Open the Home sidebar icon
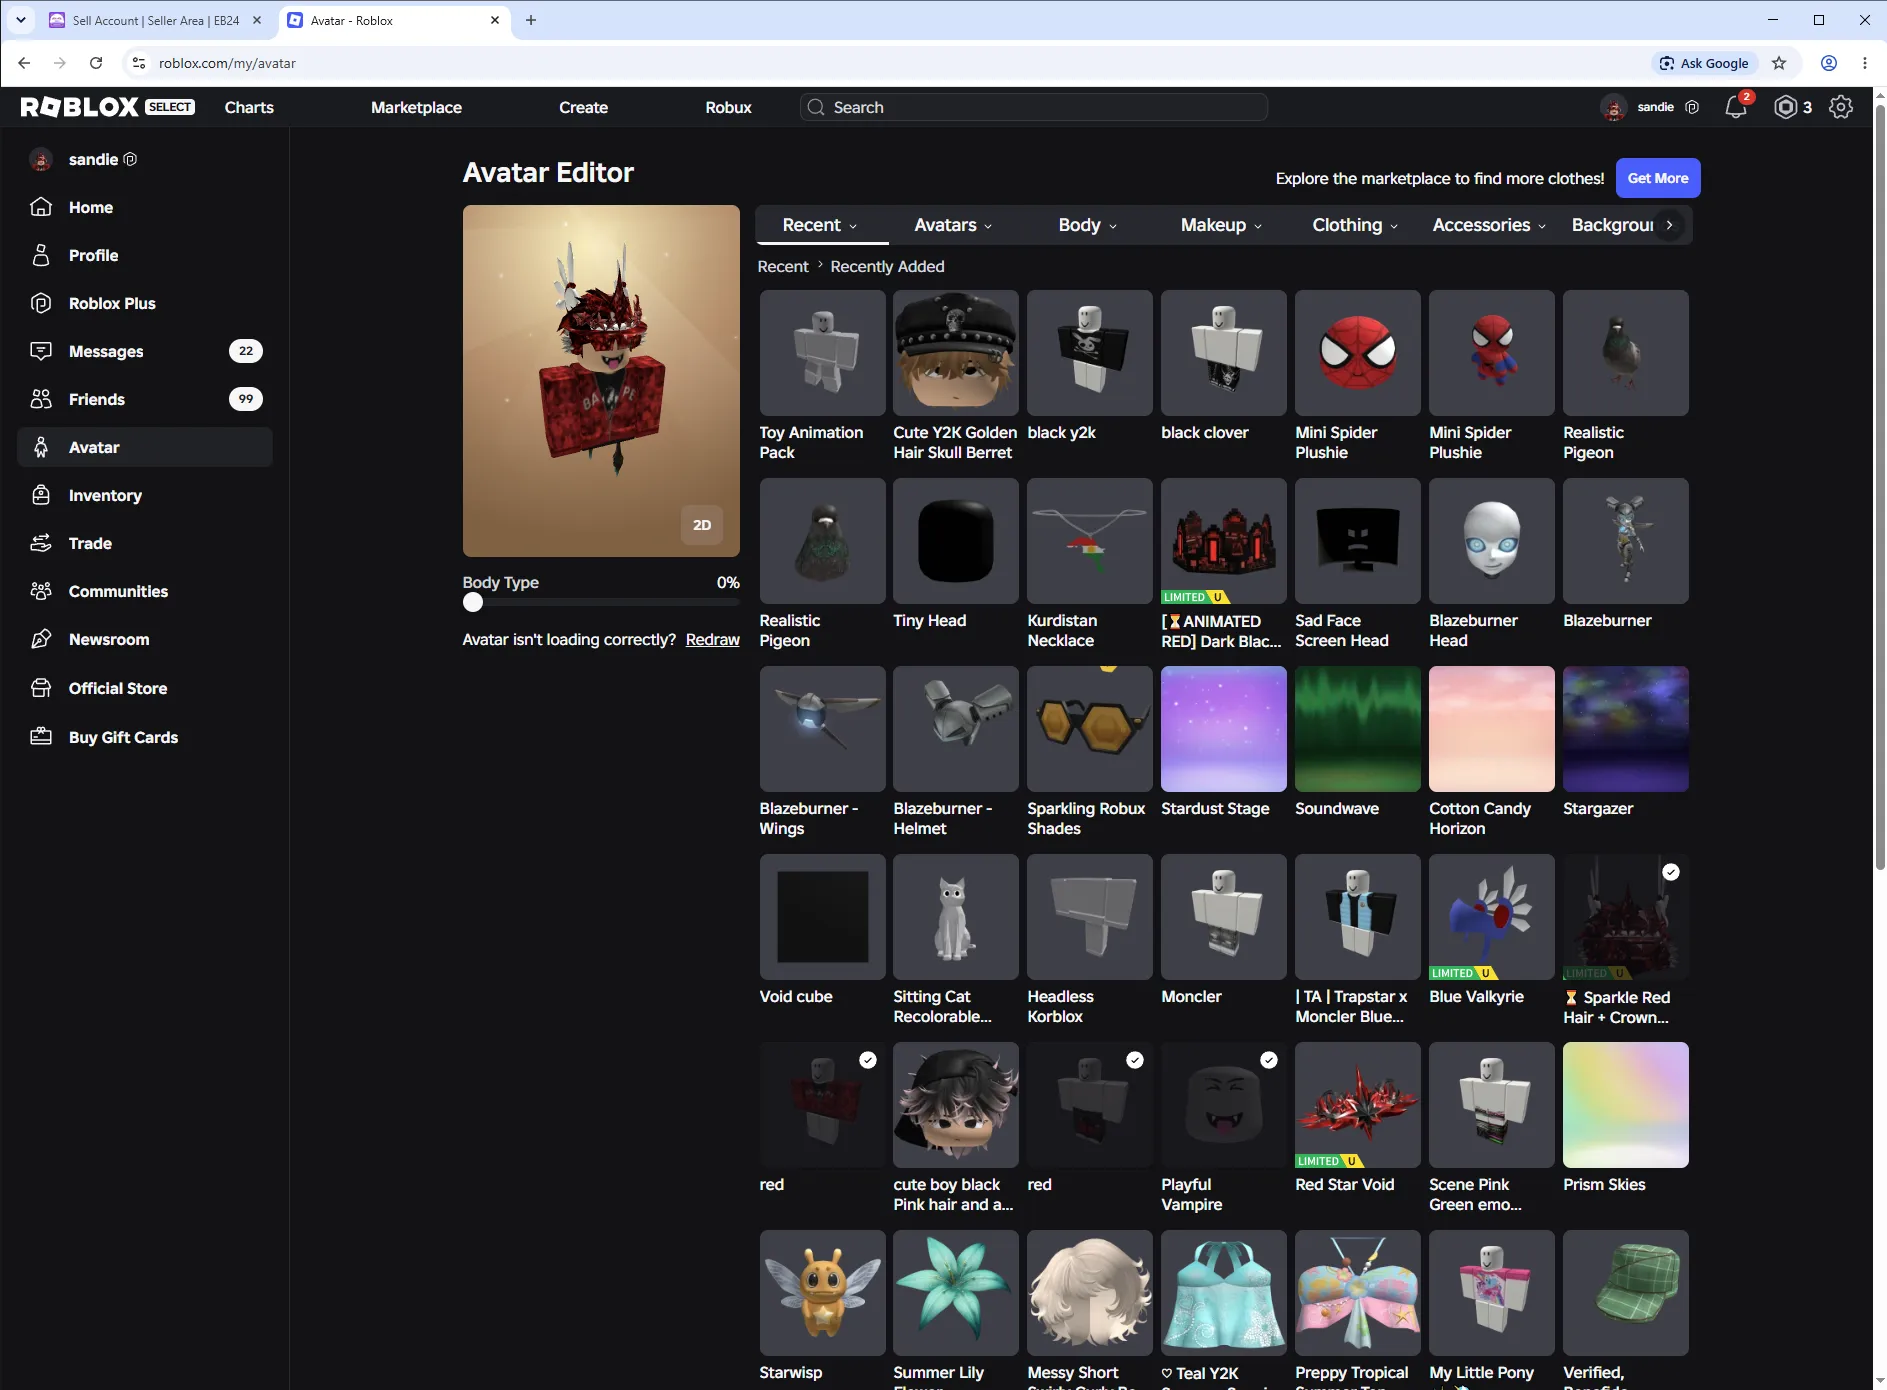The image size is (1887, 1390). coord(41,207)
